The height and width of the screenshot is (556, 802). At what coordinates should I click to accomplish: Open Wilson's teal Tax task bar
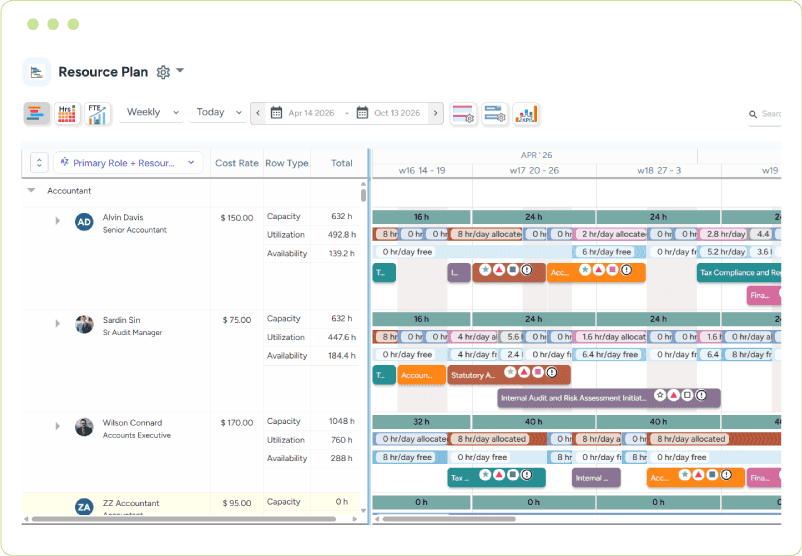click(x=496, y=478)
